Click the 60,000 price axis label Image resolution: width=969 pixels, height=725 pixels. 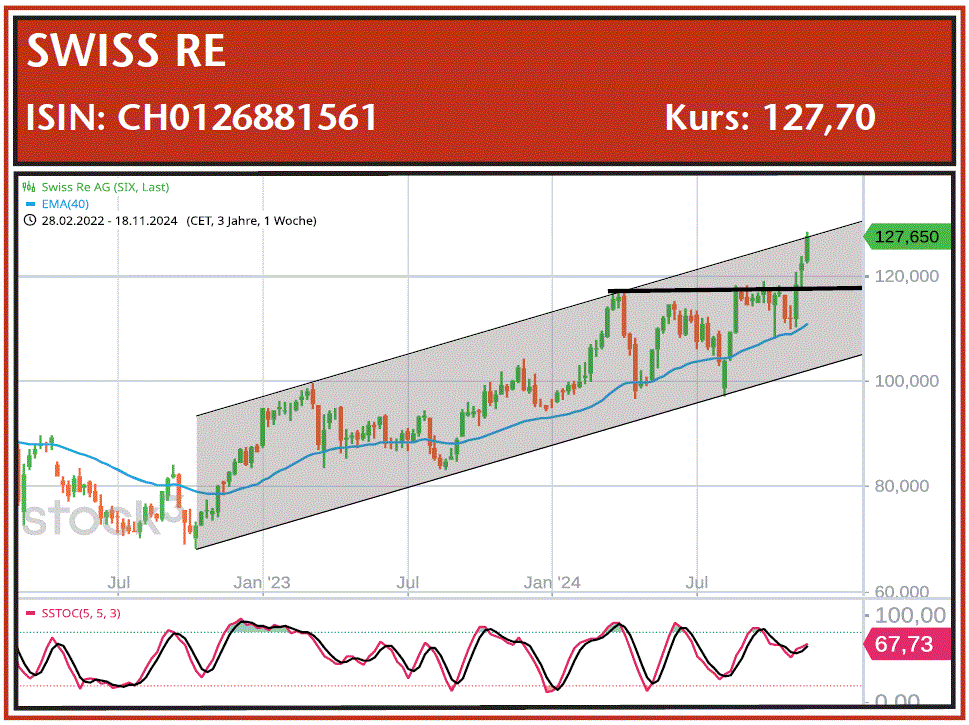[901, 591]
